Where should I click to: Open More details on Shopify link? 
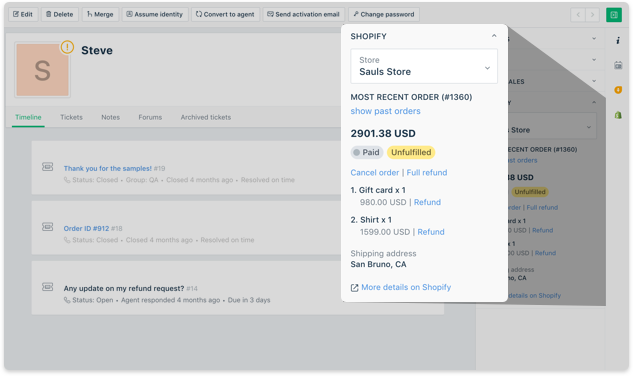pyautogui.click(x=406, y=287)
